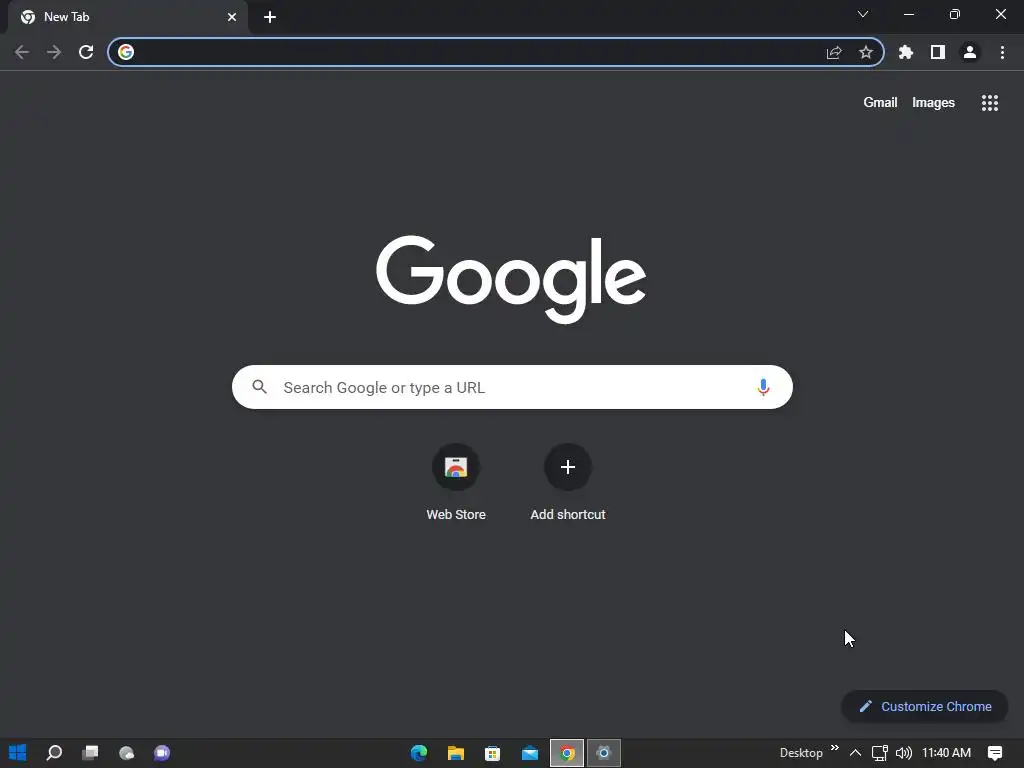Open the Web Store shortcut

coord(456,483)
